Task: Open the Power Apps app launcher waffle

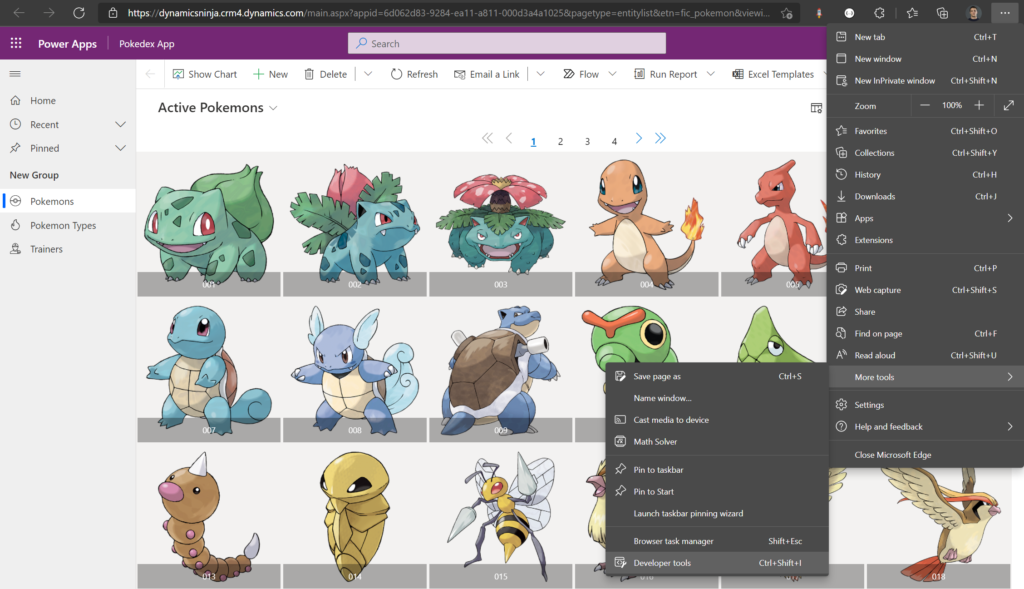Action: (16, 43)
